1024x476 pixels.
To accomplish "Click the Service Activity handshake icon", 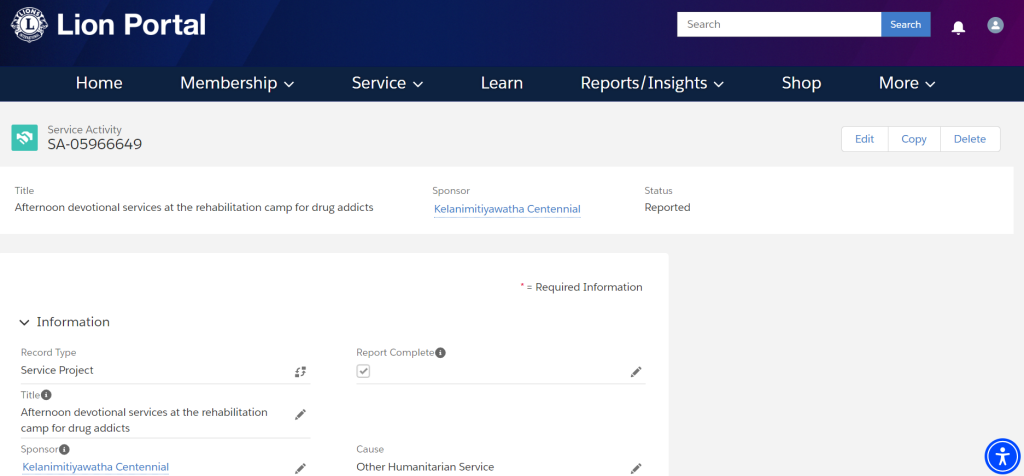I will [25, 138].
